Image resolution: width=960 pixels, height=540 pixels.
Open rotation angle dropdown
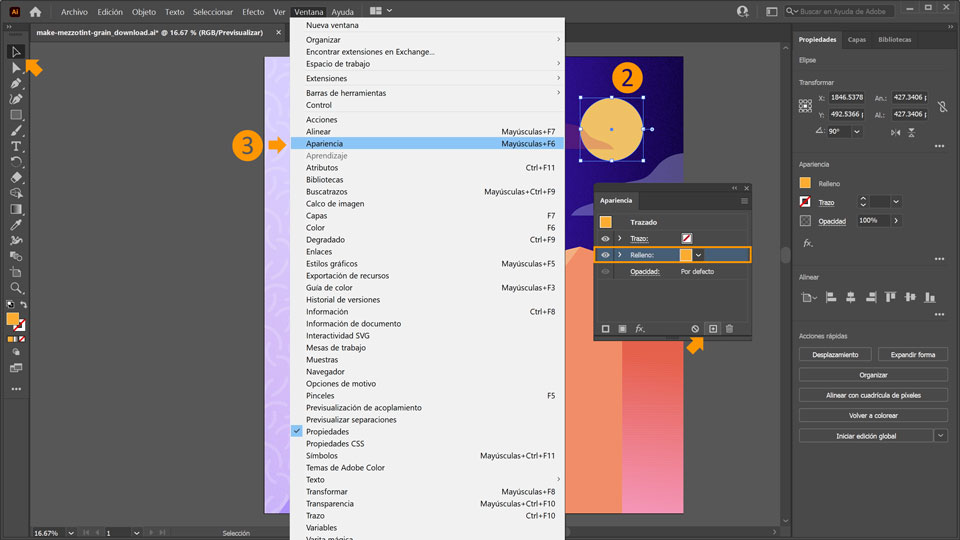[x=857, y=132]
